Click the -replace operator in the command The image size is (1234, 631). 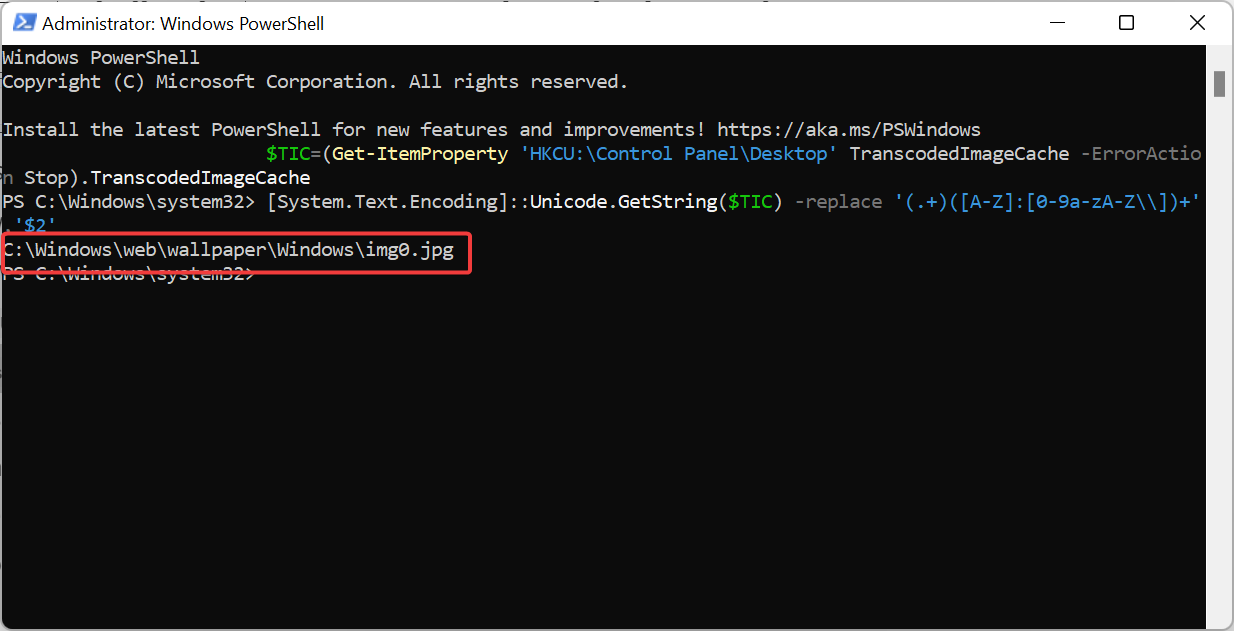tap(838, 201)
